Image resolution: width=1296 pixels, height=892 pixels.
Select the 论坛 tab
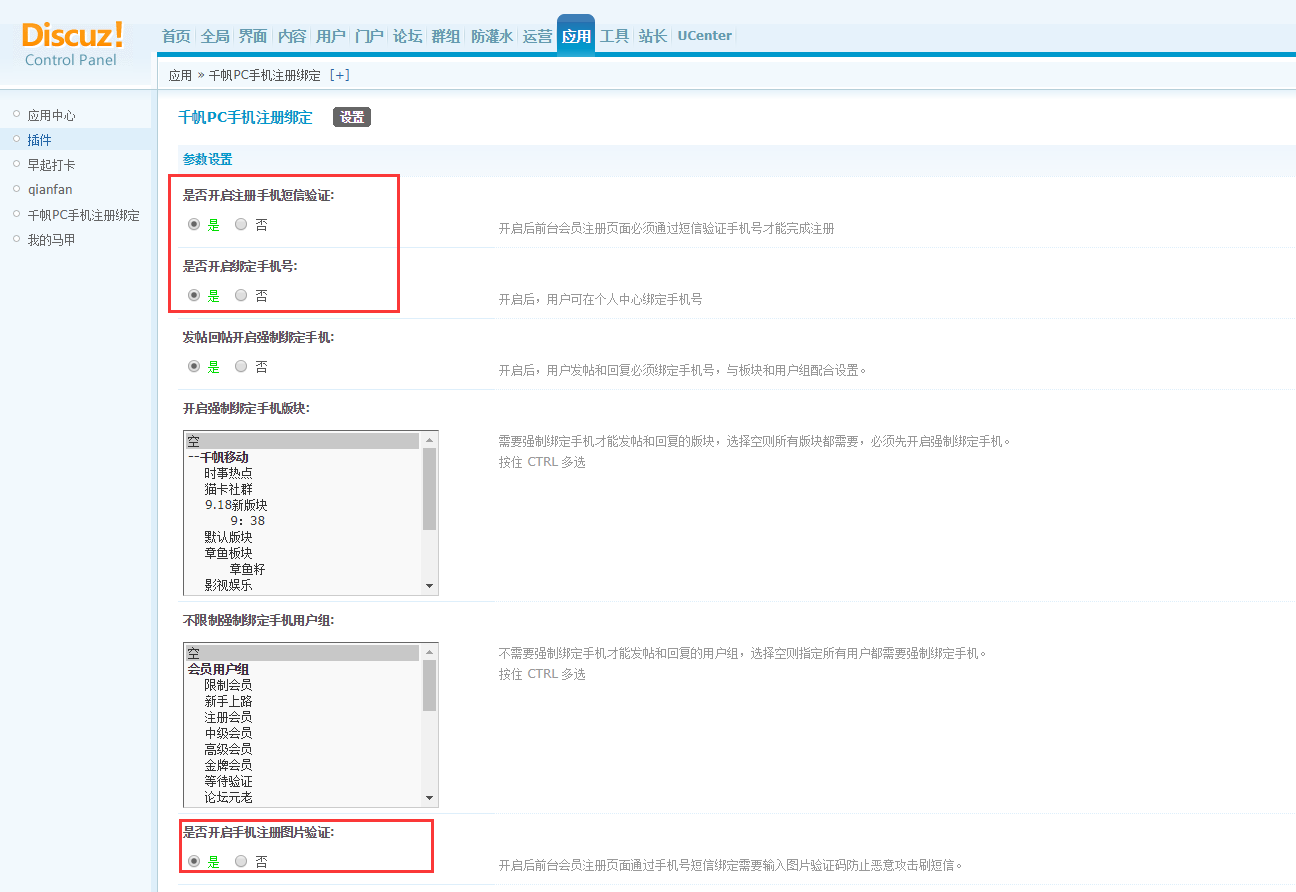pyautogui.click(x=407, y=36)
